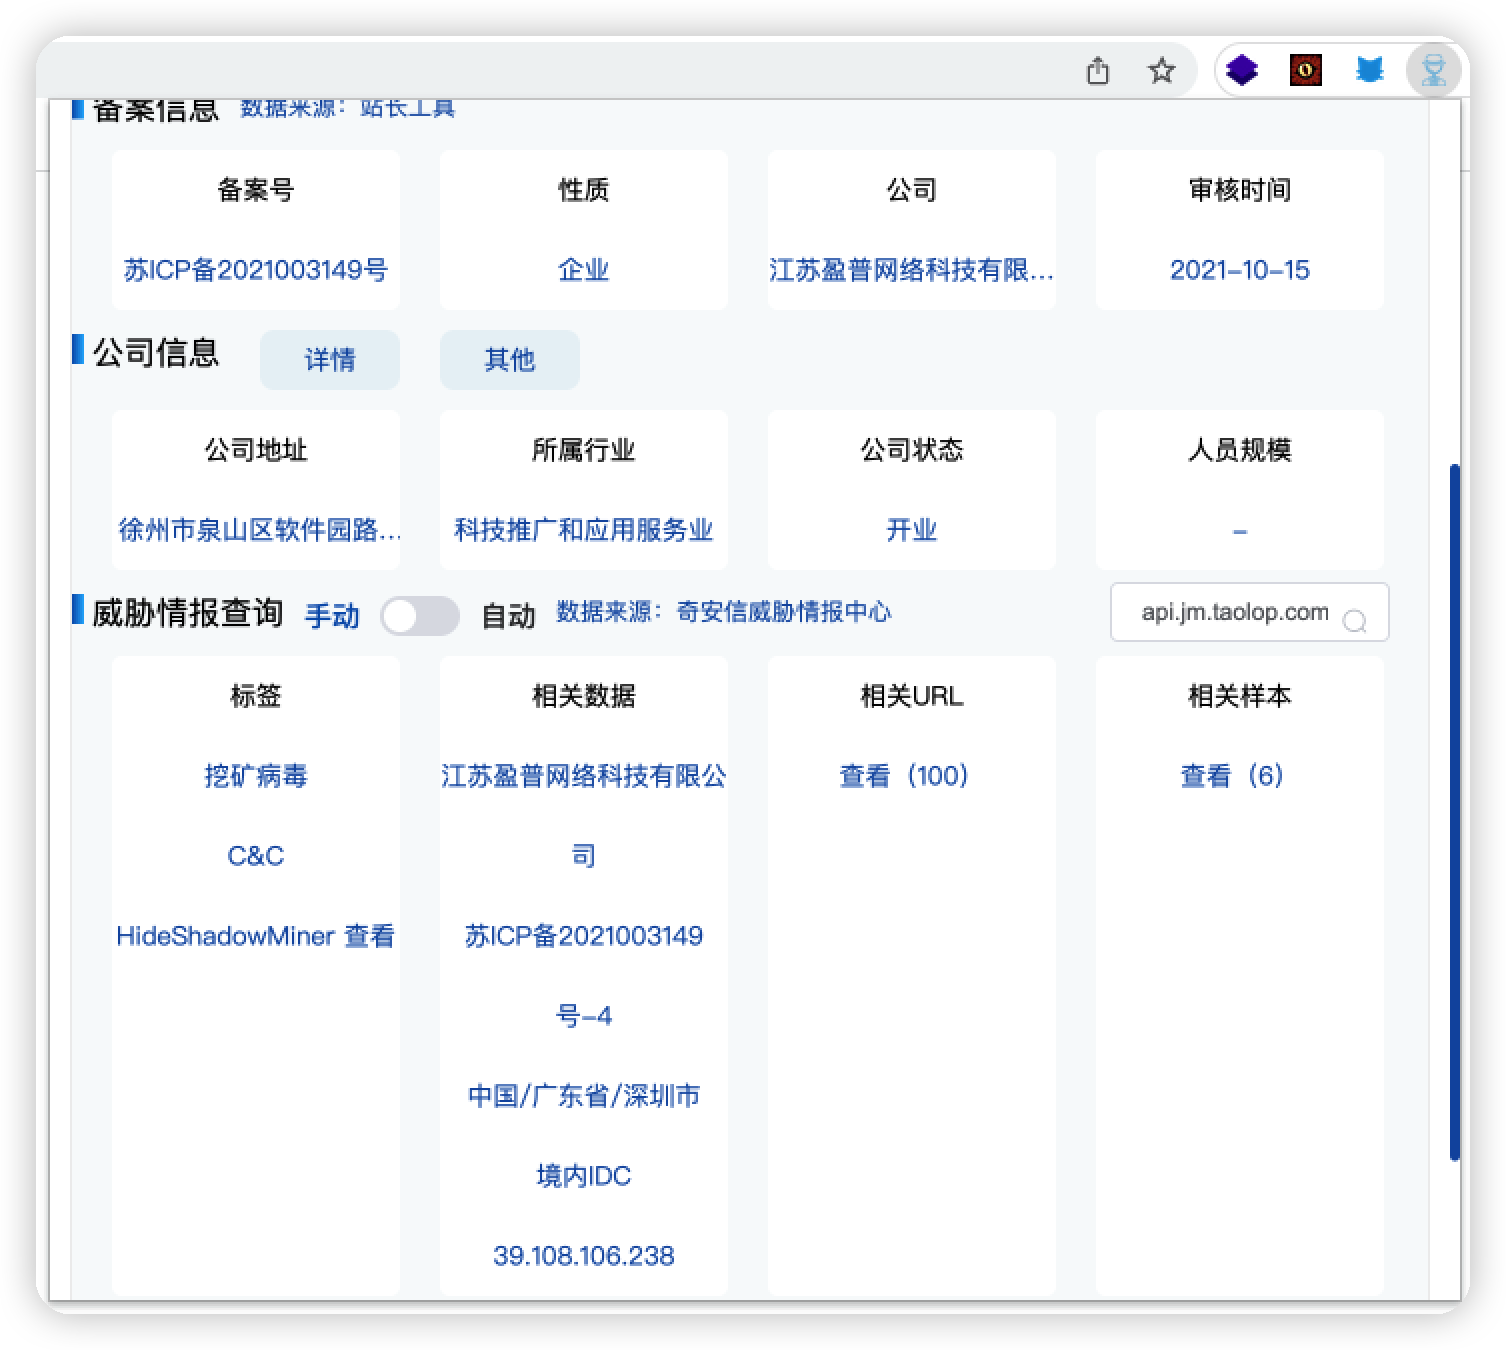
Task: Click the browser share icon
Action: 1098,71
